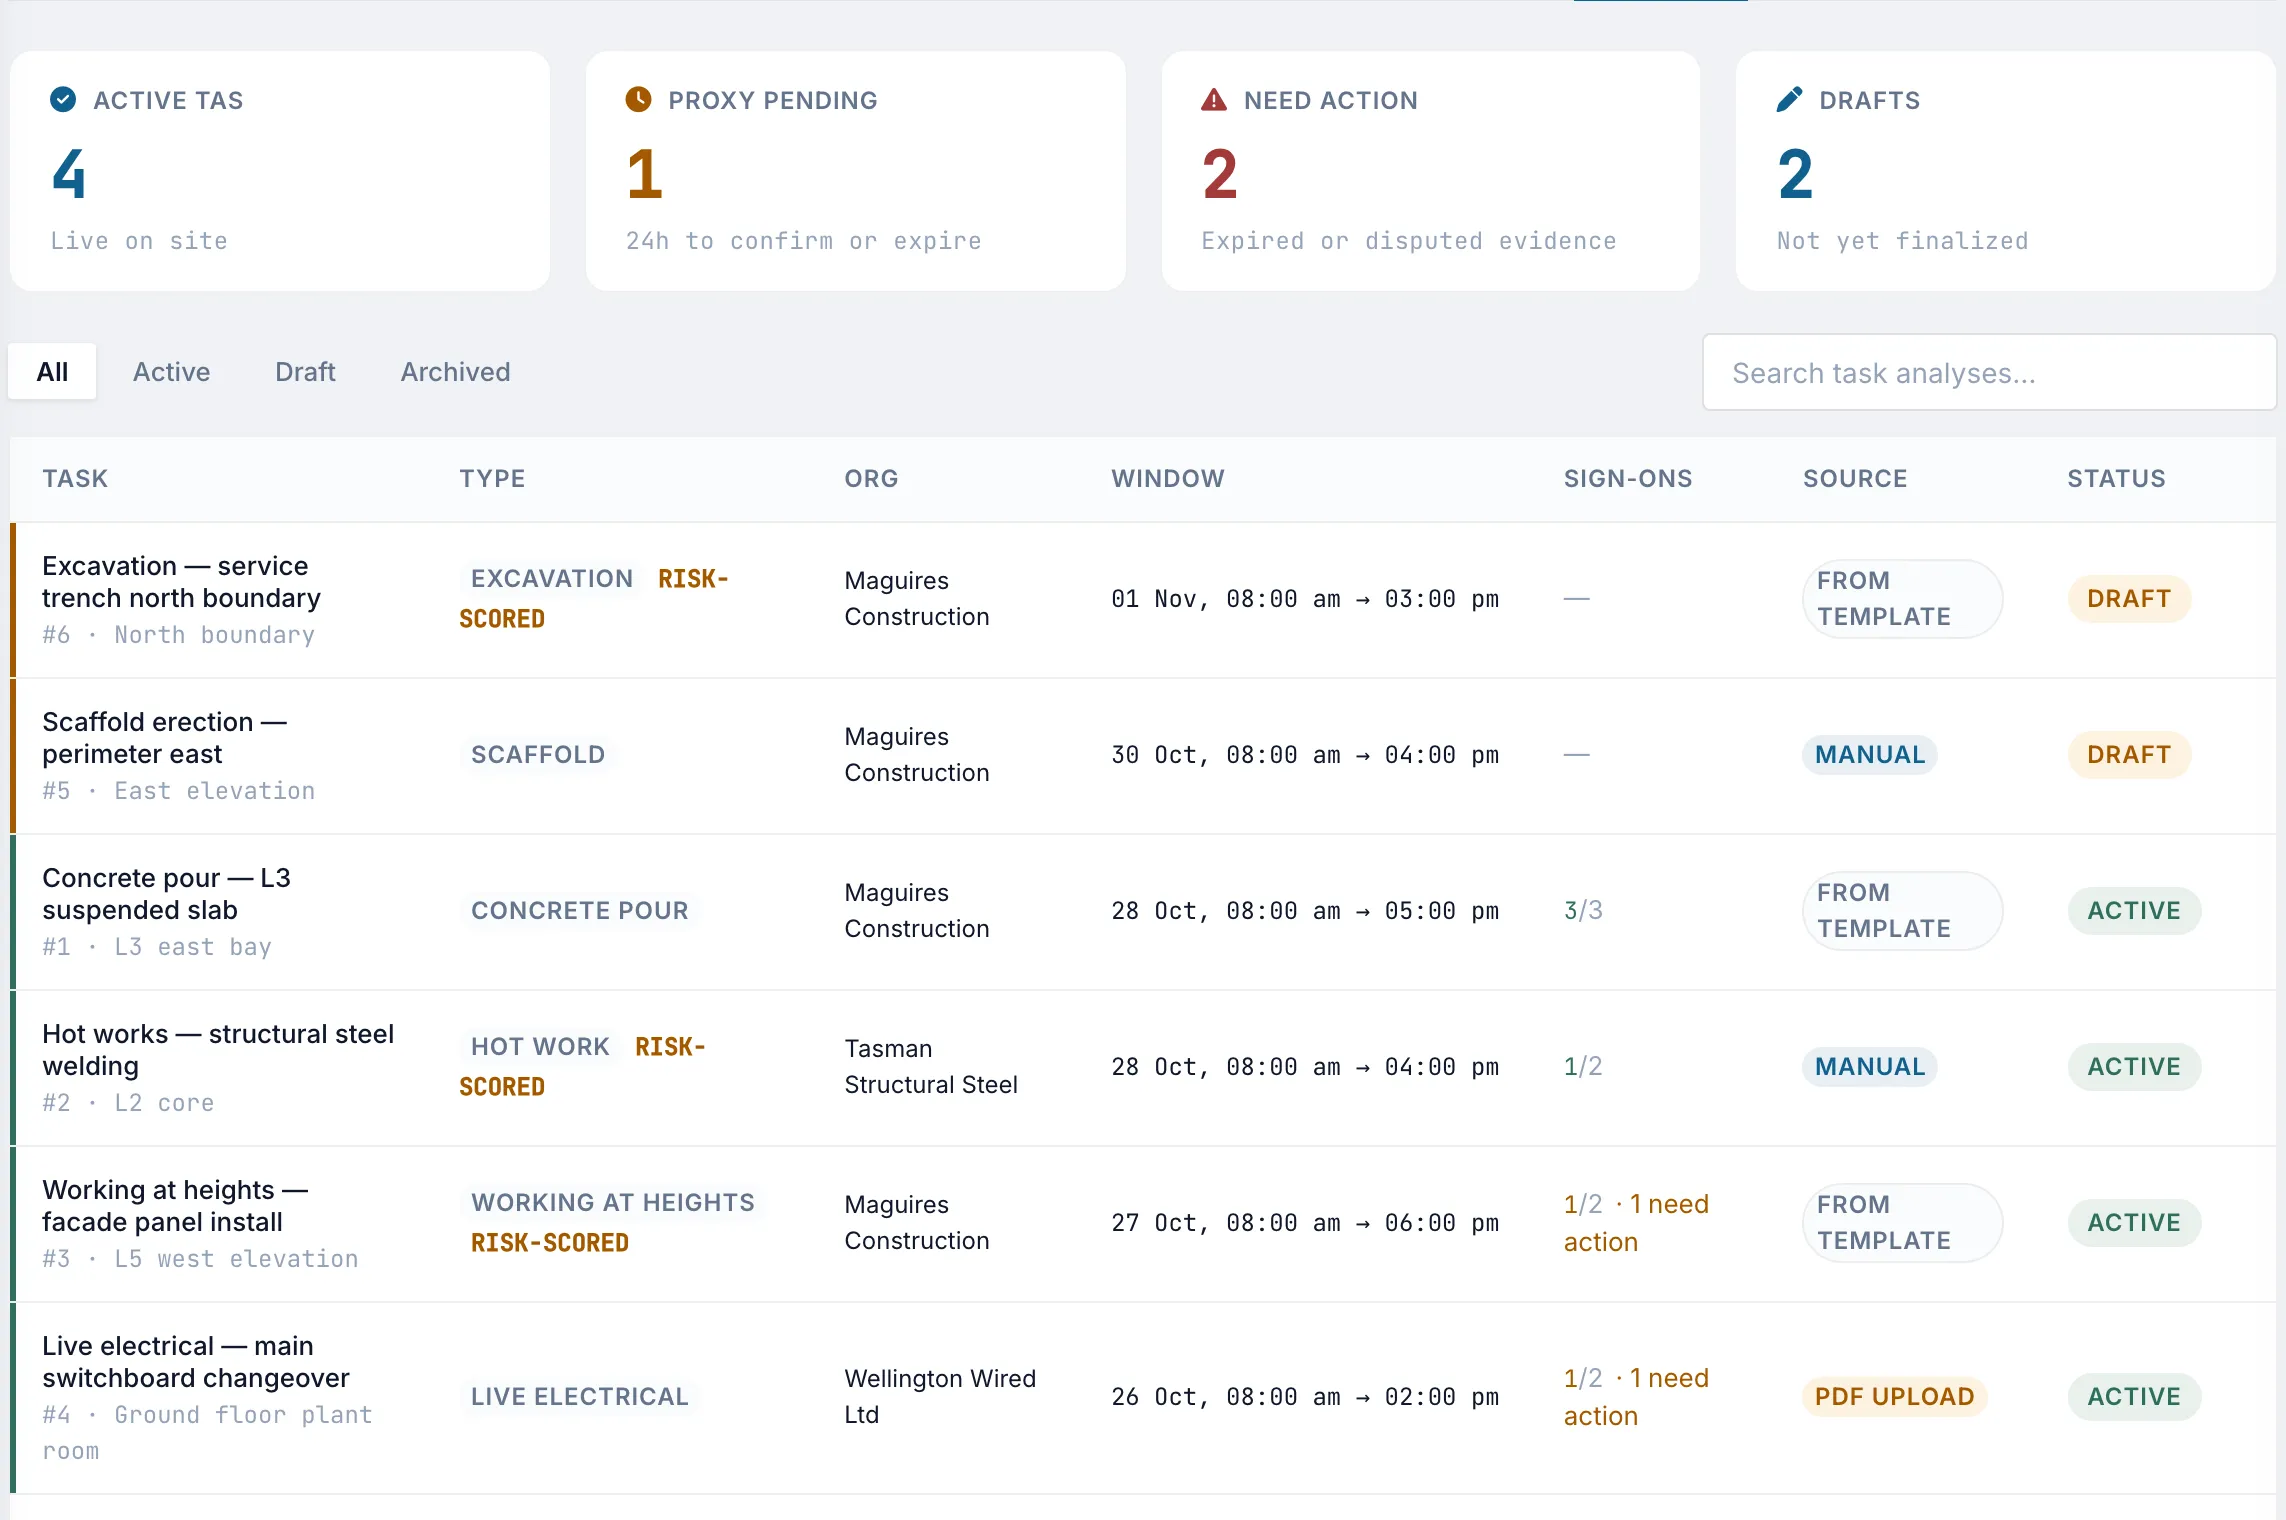Click the STATUS column header
The height and width of the screenshot is (1520, 2286).
click(2117, 479)
